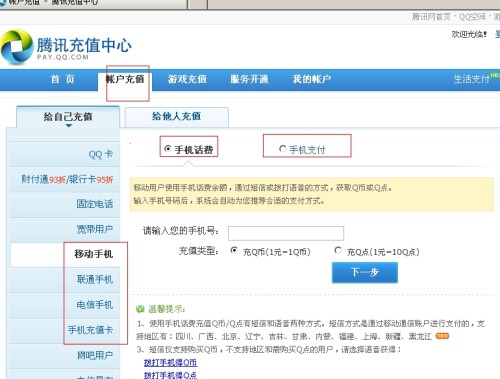
Task: Open the 拨打手机得Q点 link
Action: tap(170, 375)
